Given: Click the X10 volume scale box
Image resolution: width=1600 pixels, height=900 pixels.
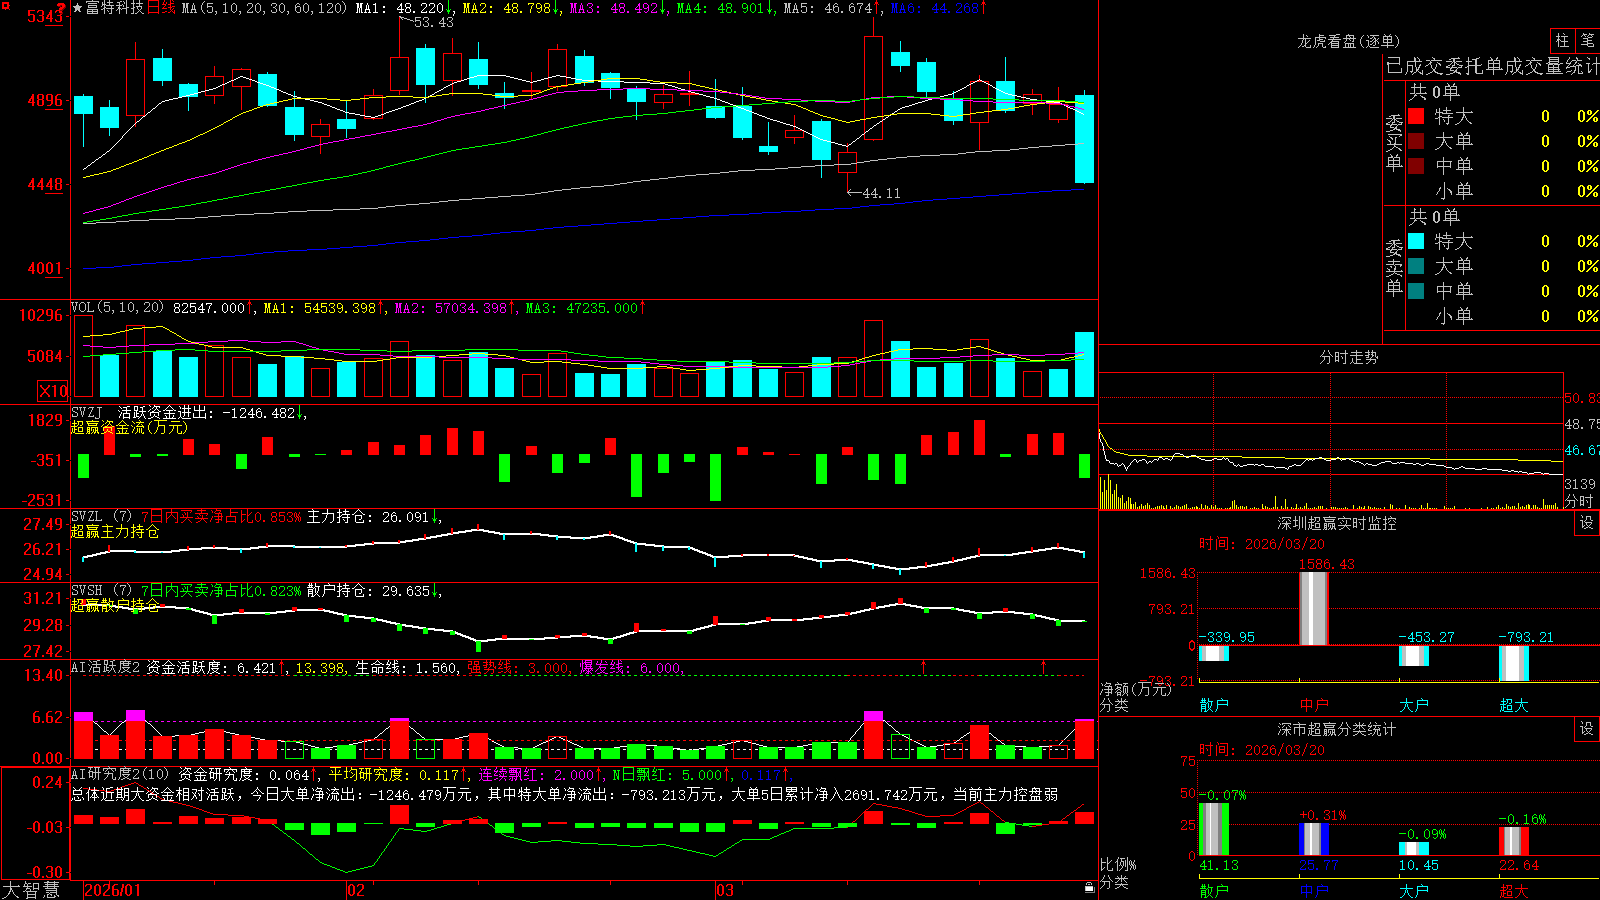Looking at the screenshot, I should coord(53,391).
